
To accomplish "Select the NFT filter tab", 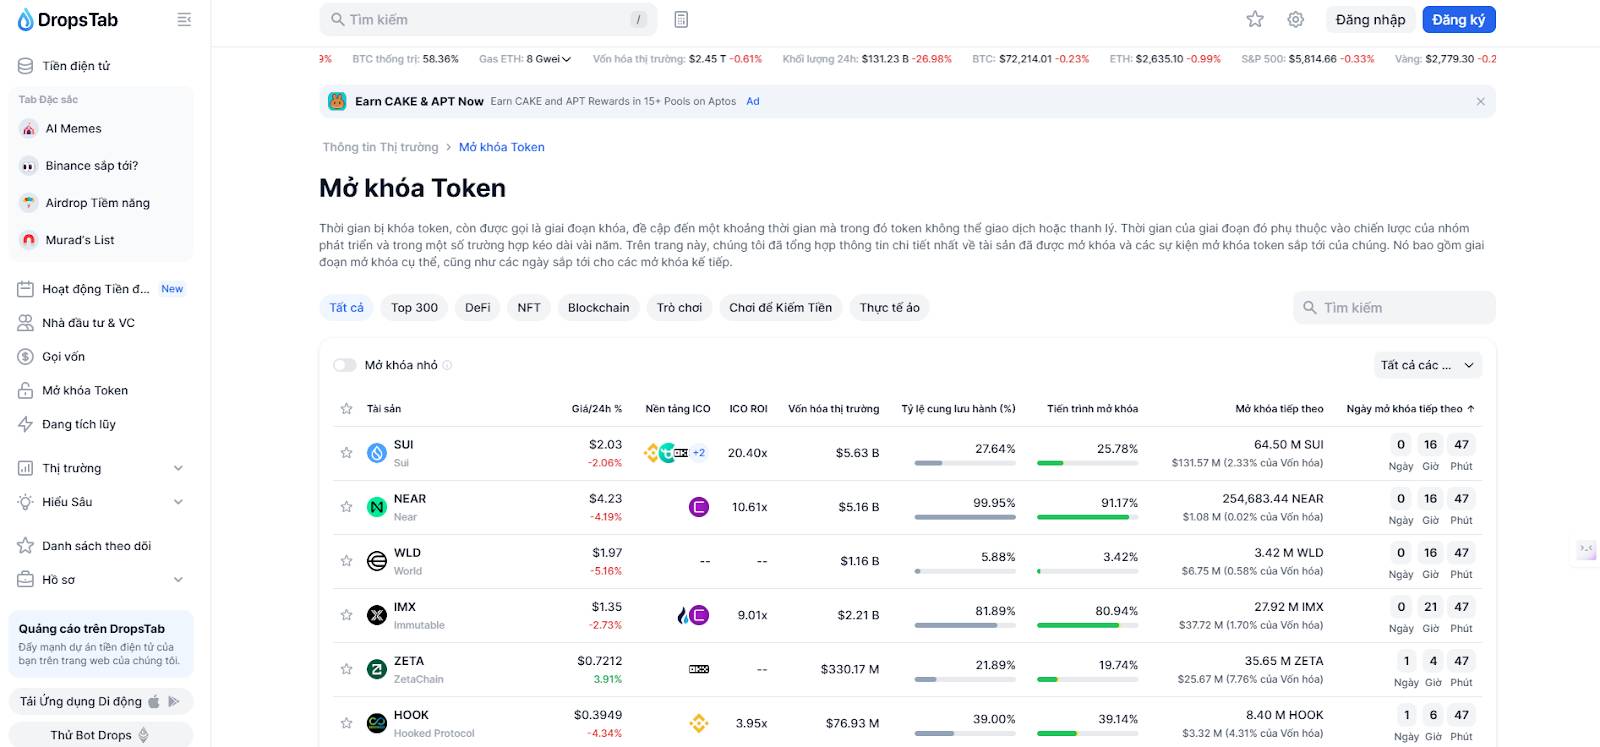I will click(x=529, y=308).
